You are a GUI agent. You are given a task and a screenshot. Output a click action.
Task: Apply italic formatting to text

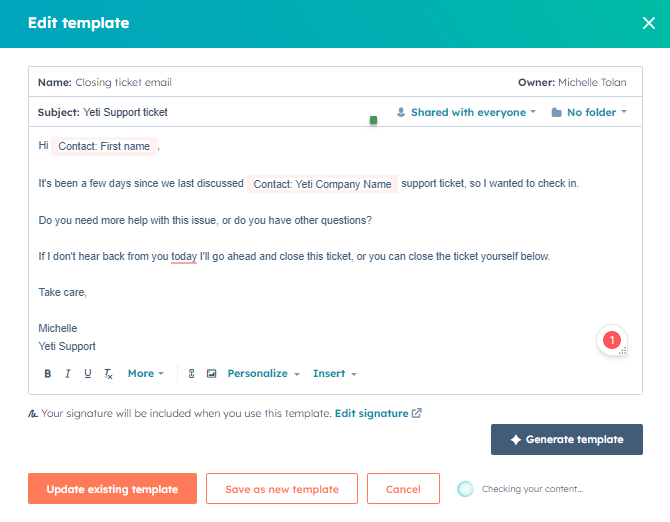pos(67,374)
